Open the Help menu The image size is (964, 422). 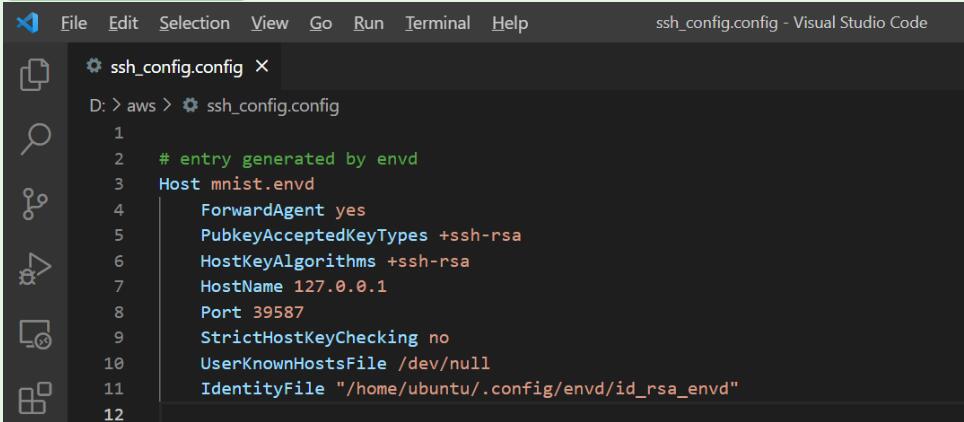[510, 23]
